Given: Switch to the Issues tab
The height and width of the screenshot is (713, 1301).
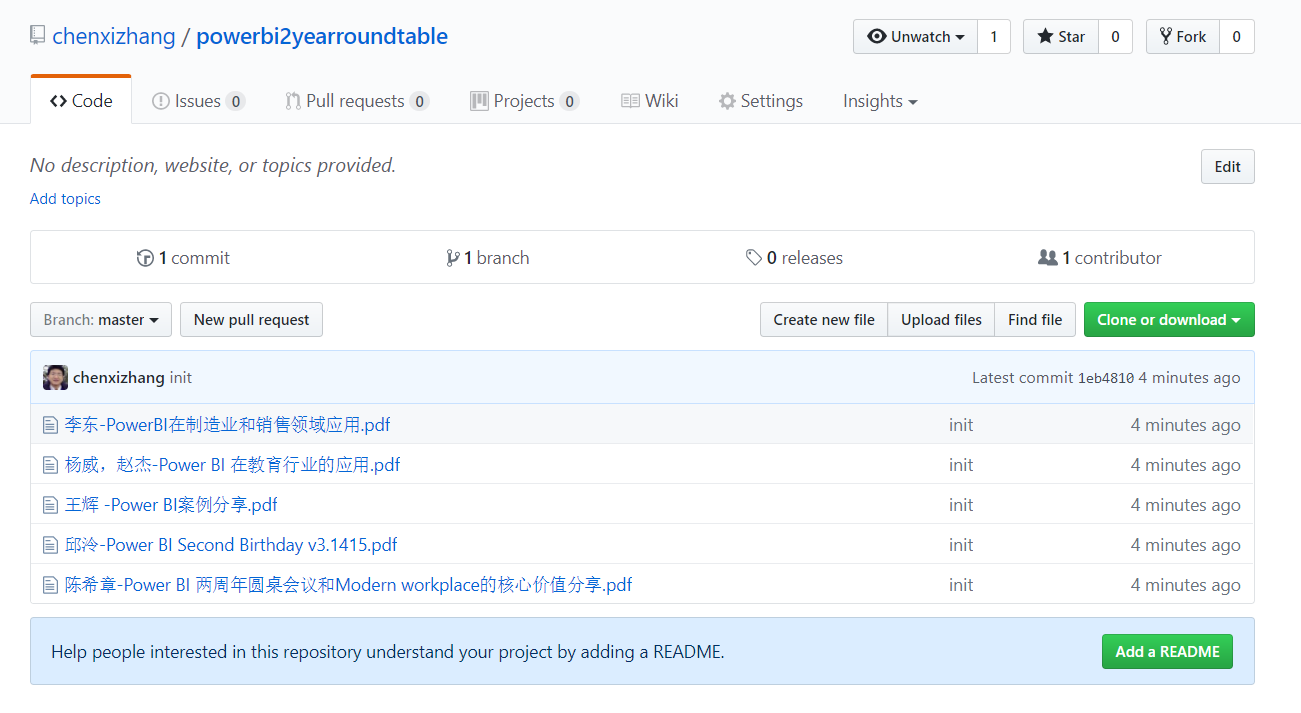Looking at the screenshot, I should (x=197, y=101).
